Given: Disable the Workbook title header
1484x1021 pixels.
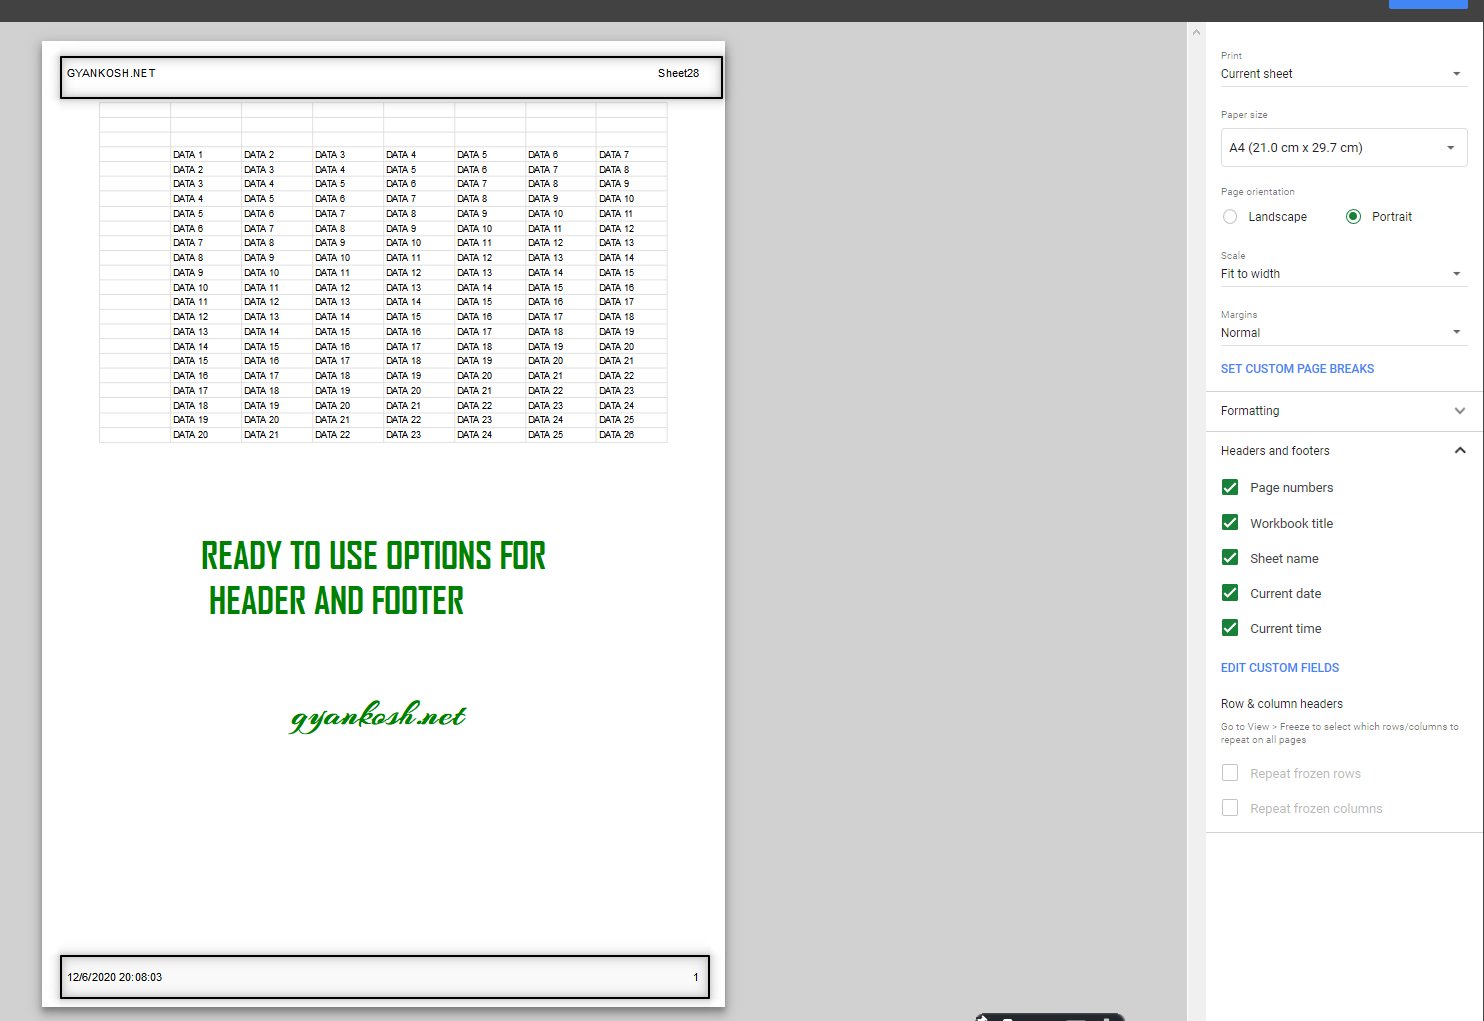Looking at the screenshot, I should 1229,522.
